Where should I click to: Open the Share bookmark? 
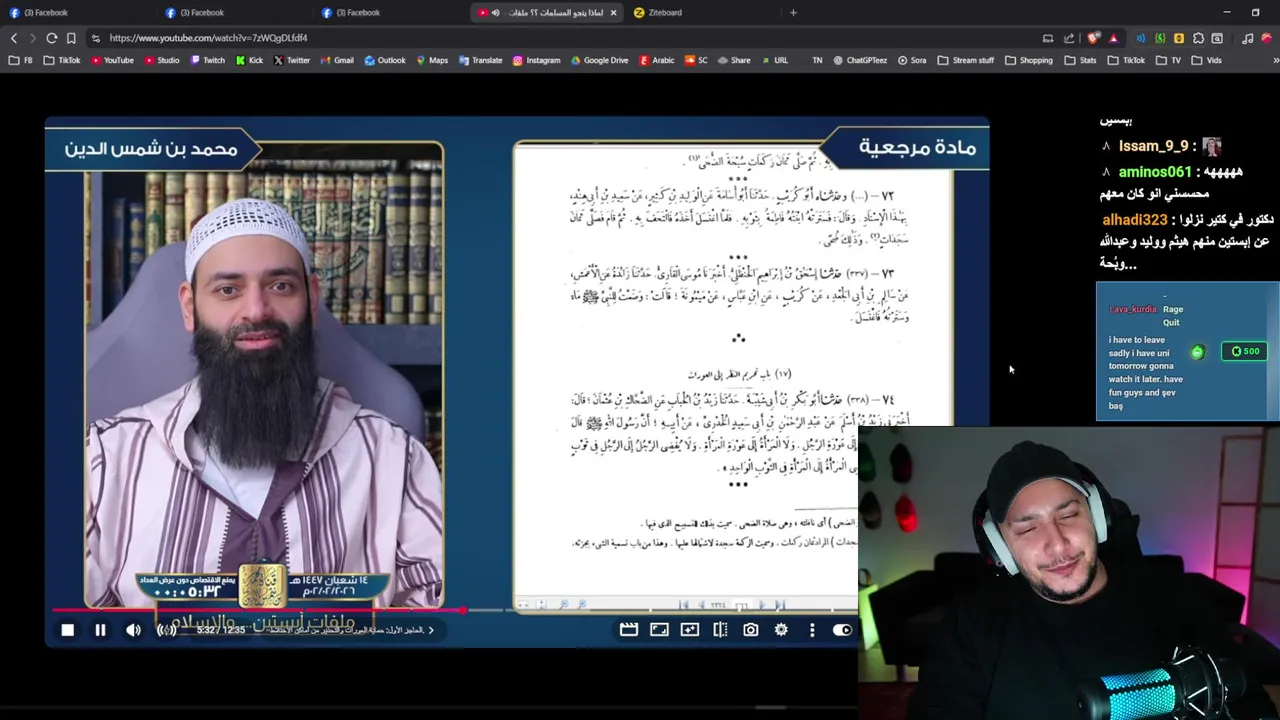733,60
